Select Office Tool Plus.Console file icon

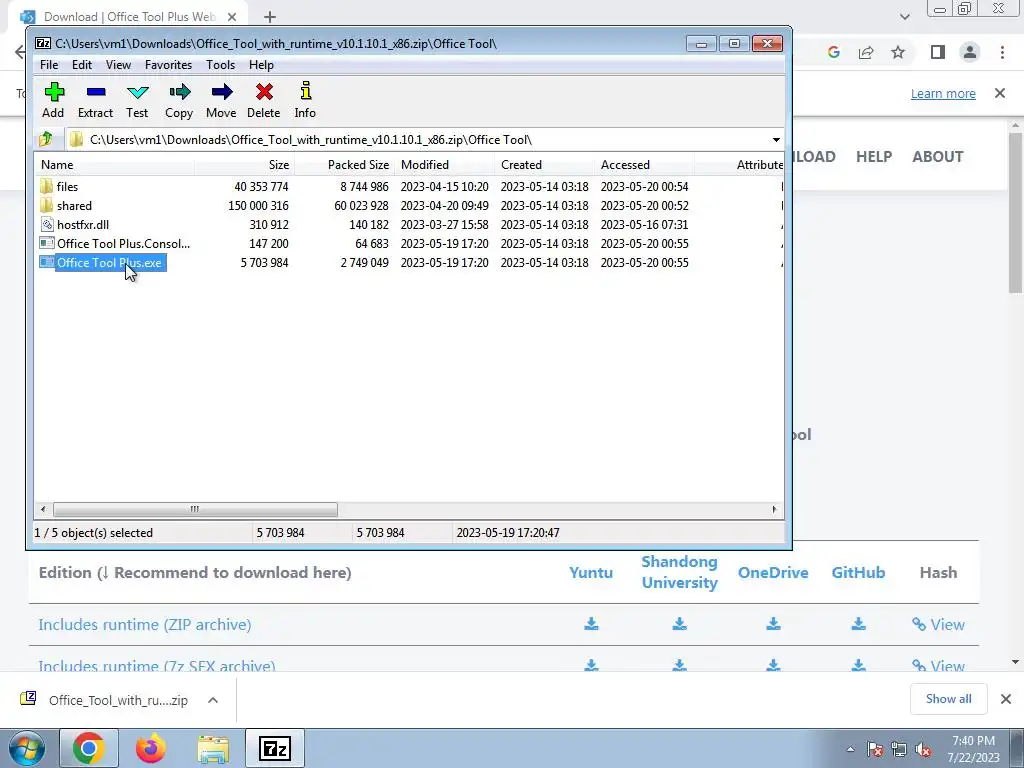click(46, 243)
